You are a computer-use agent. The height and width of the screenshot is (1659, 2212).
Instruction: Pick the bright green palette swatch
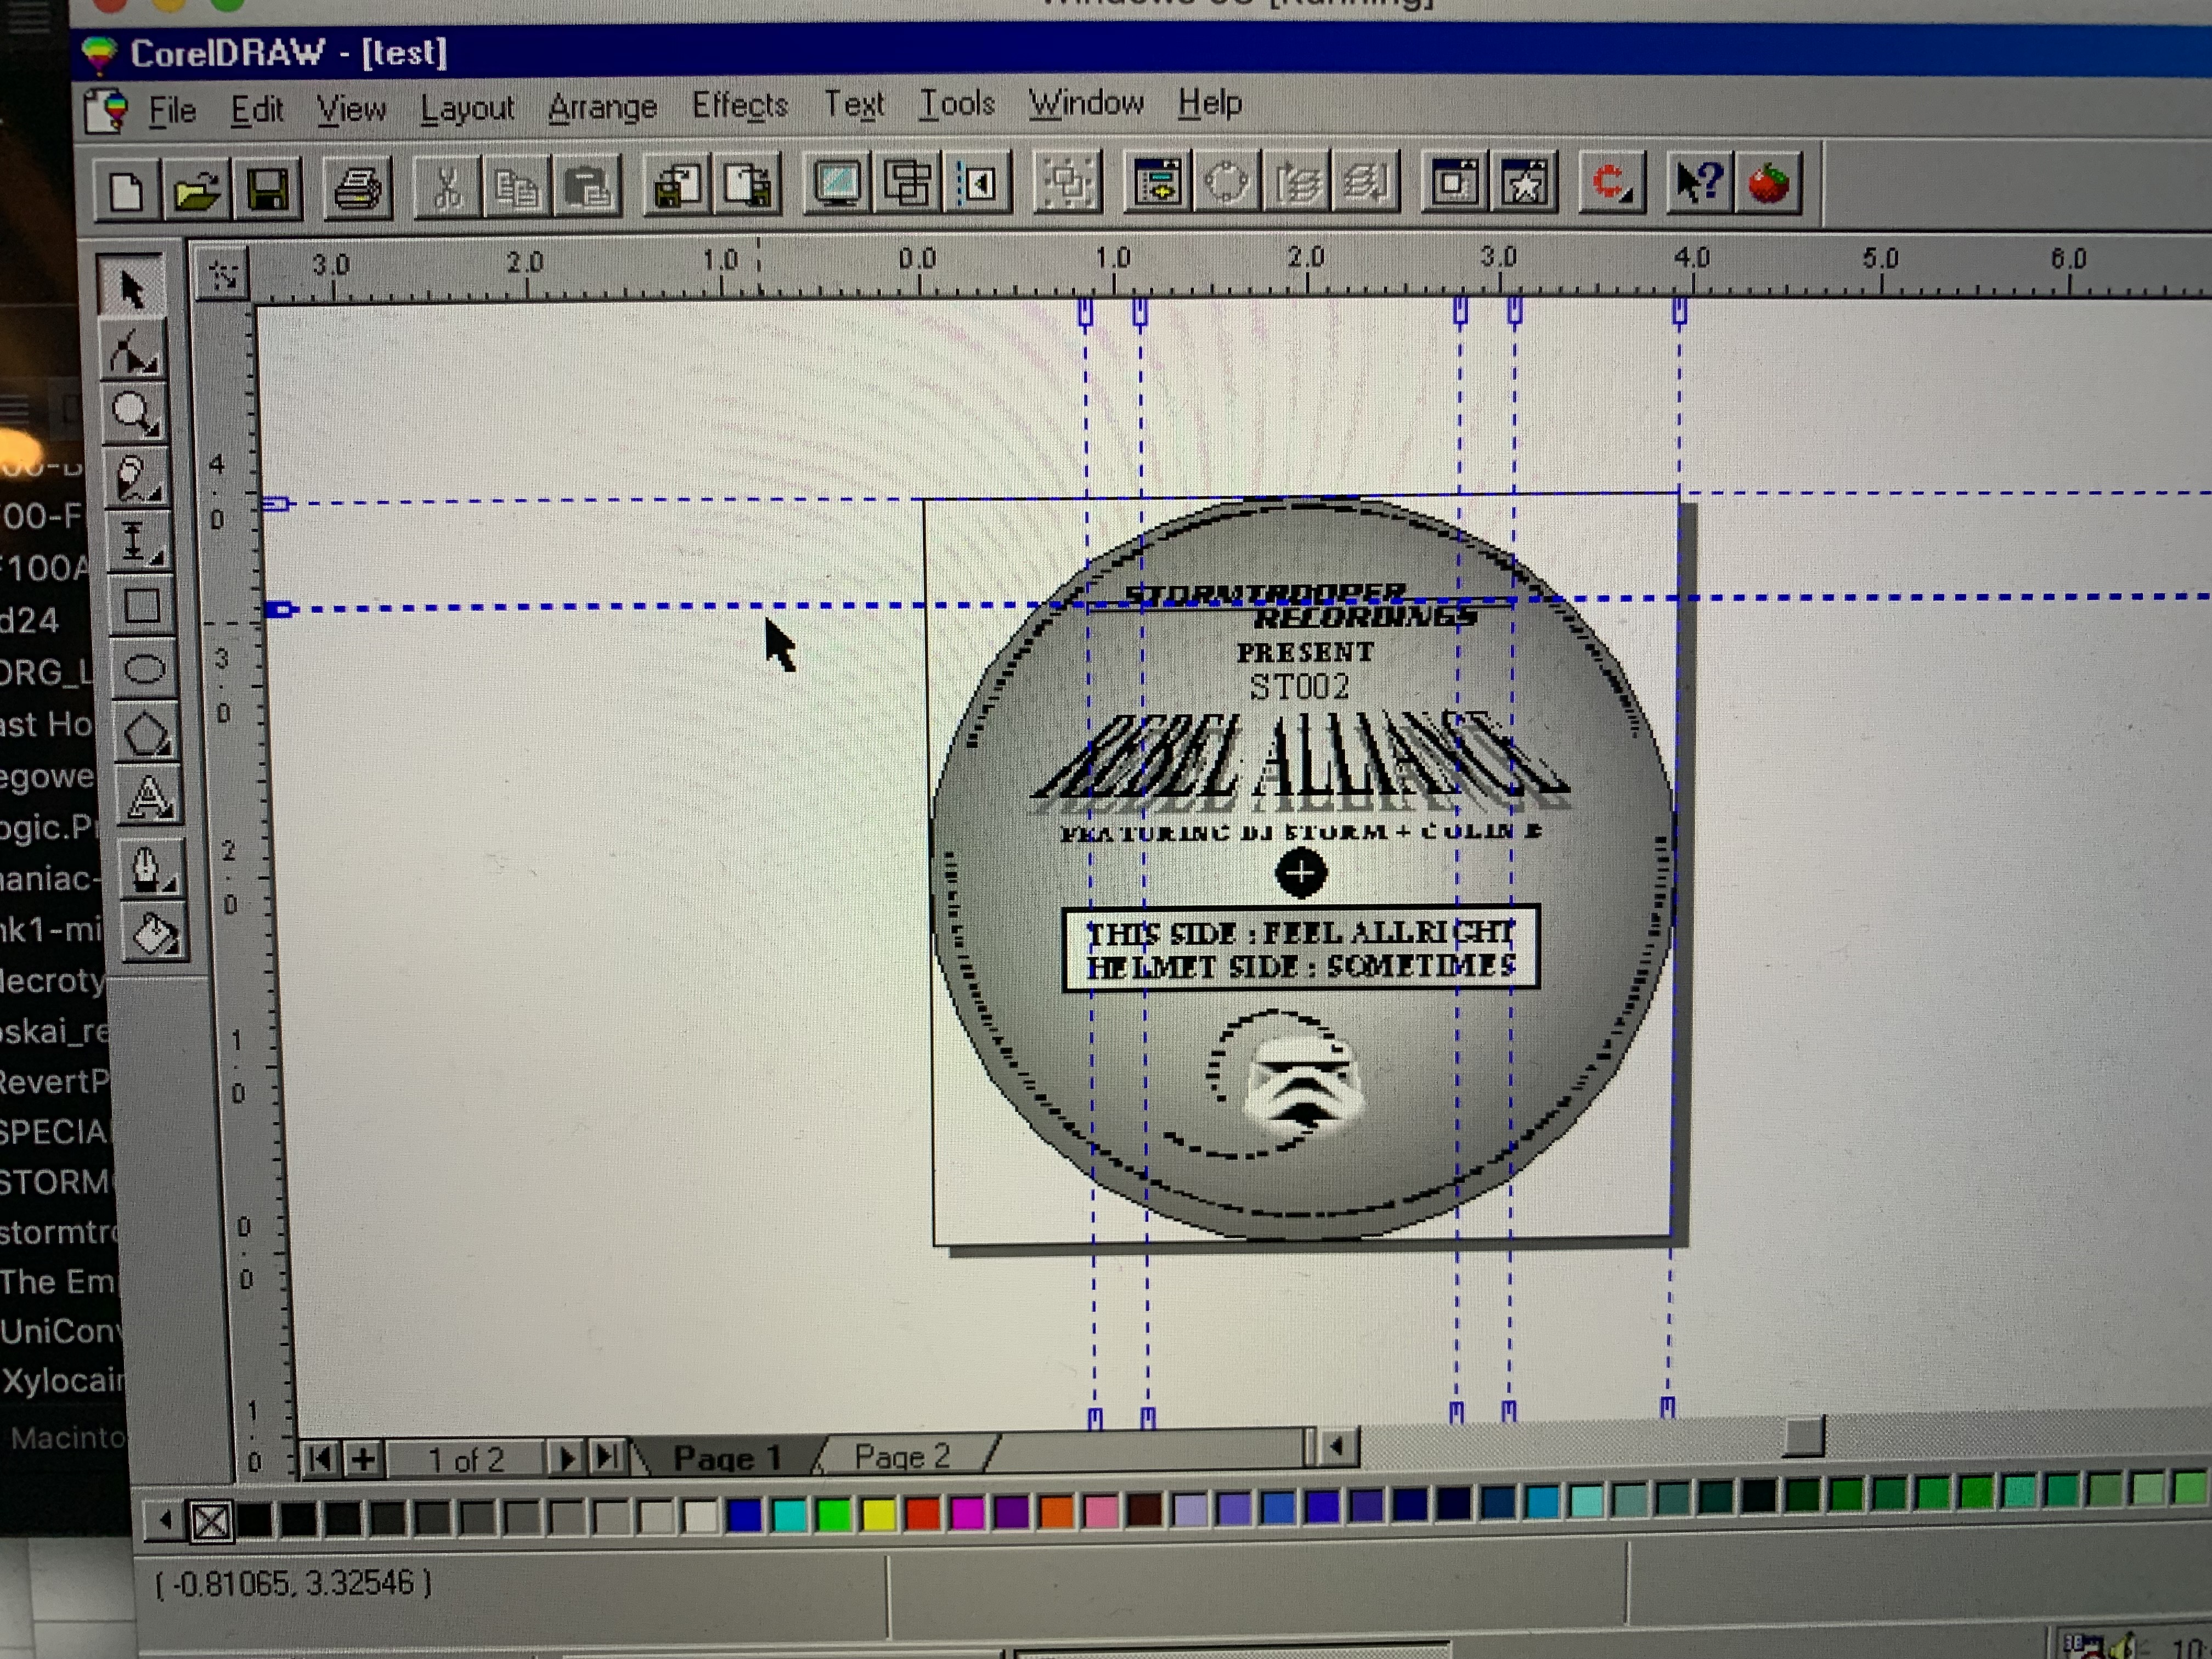(833, 1515)
